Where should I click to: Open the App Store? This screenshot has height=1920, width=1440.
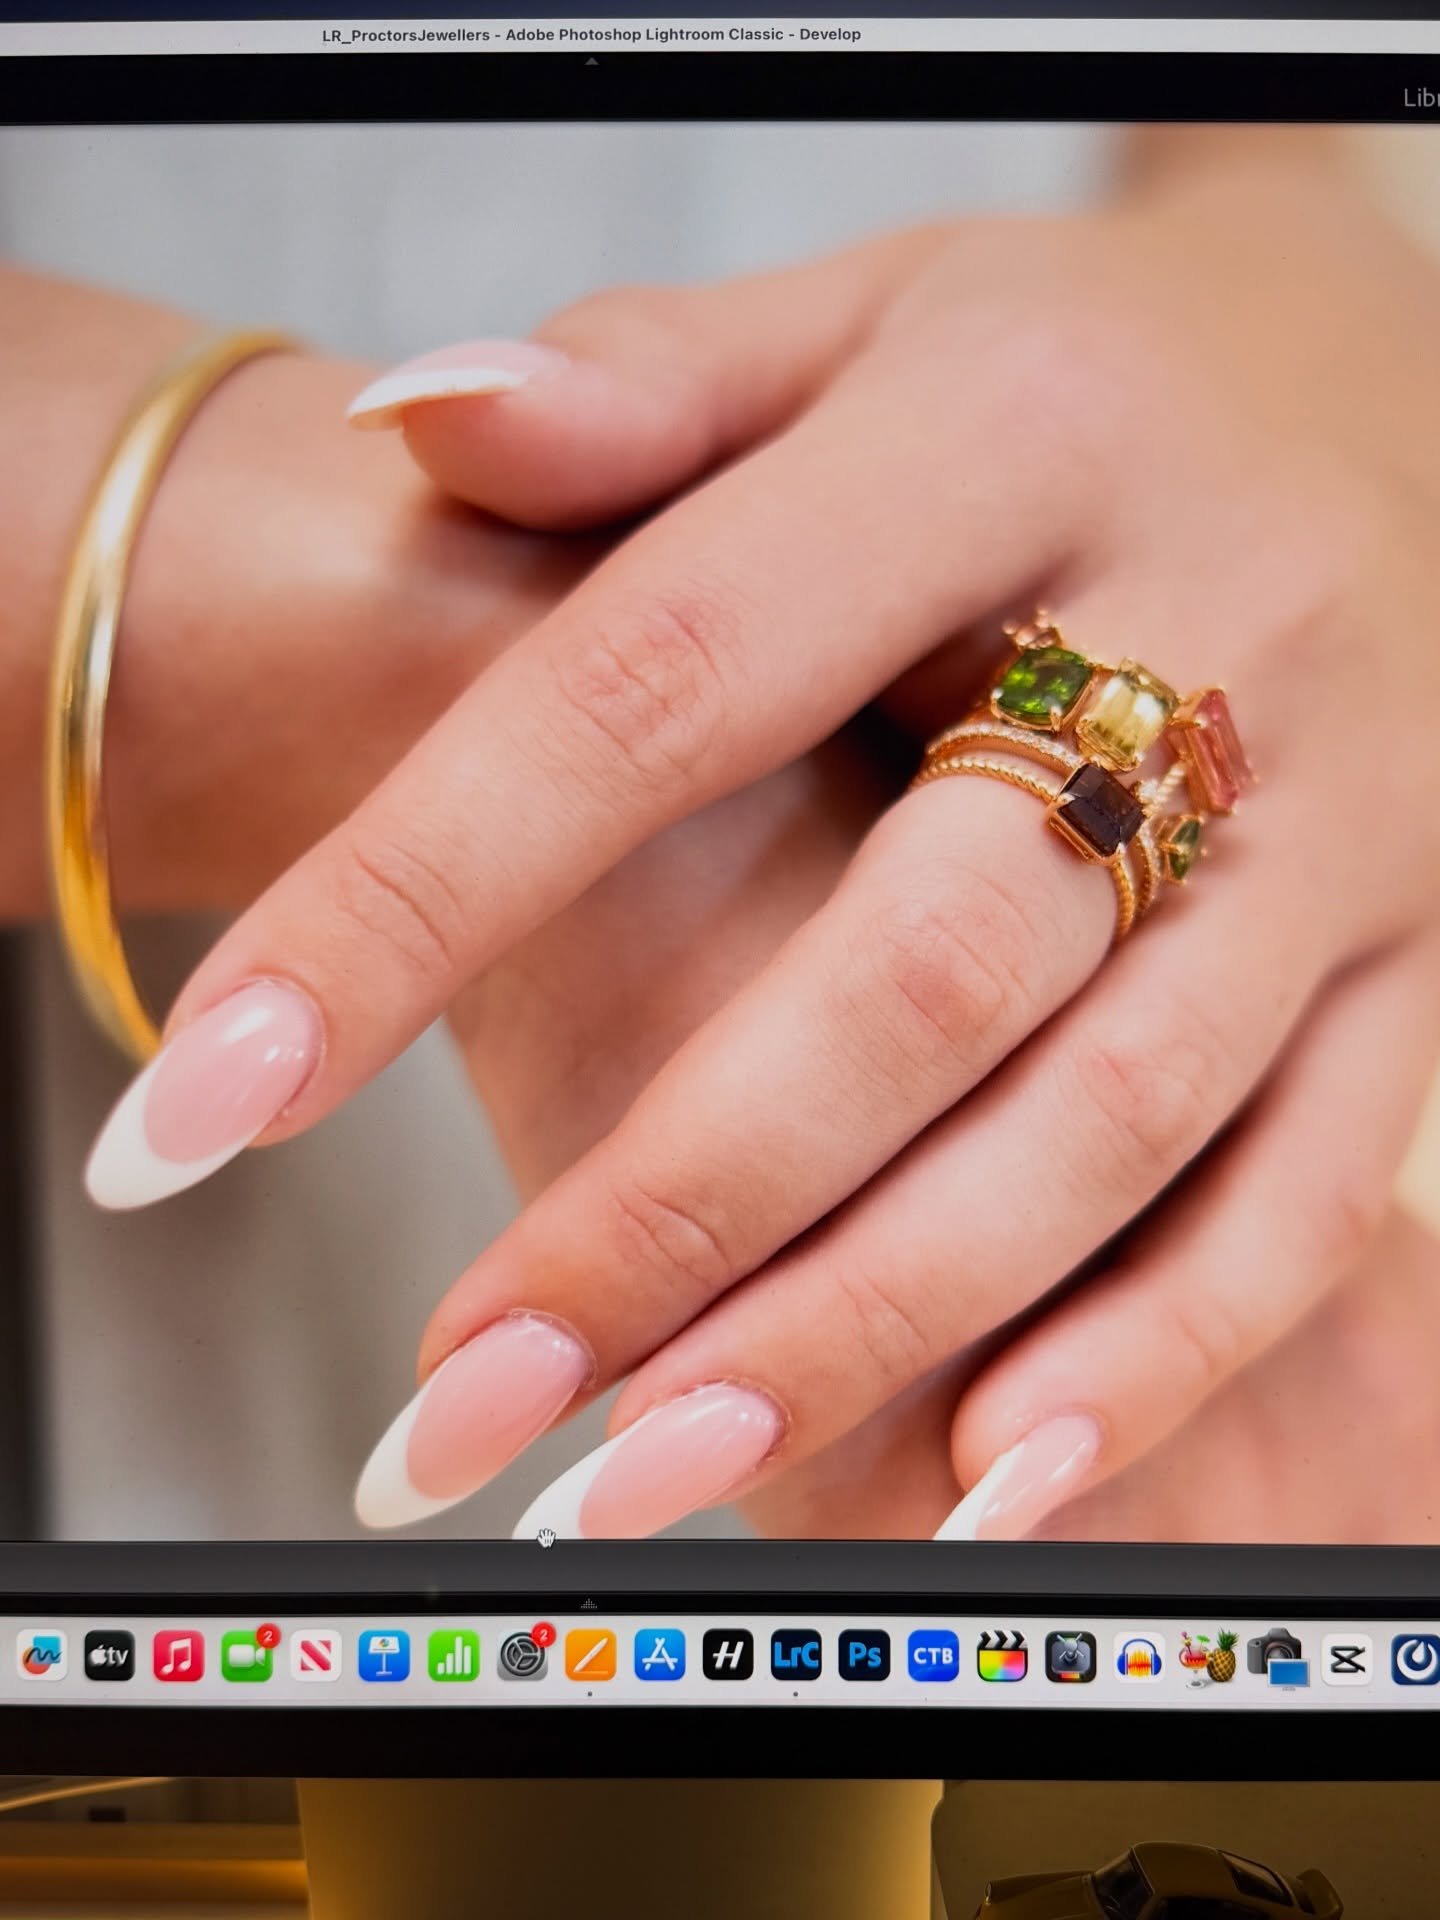tap(659, 1657)
